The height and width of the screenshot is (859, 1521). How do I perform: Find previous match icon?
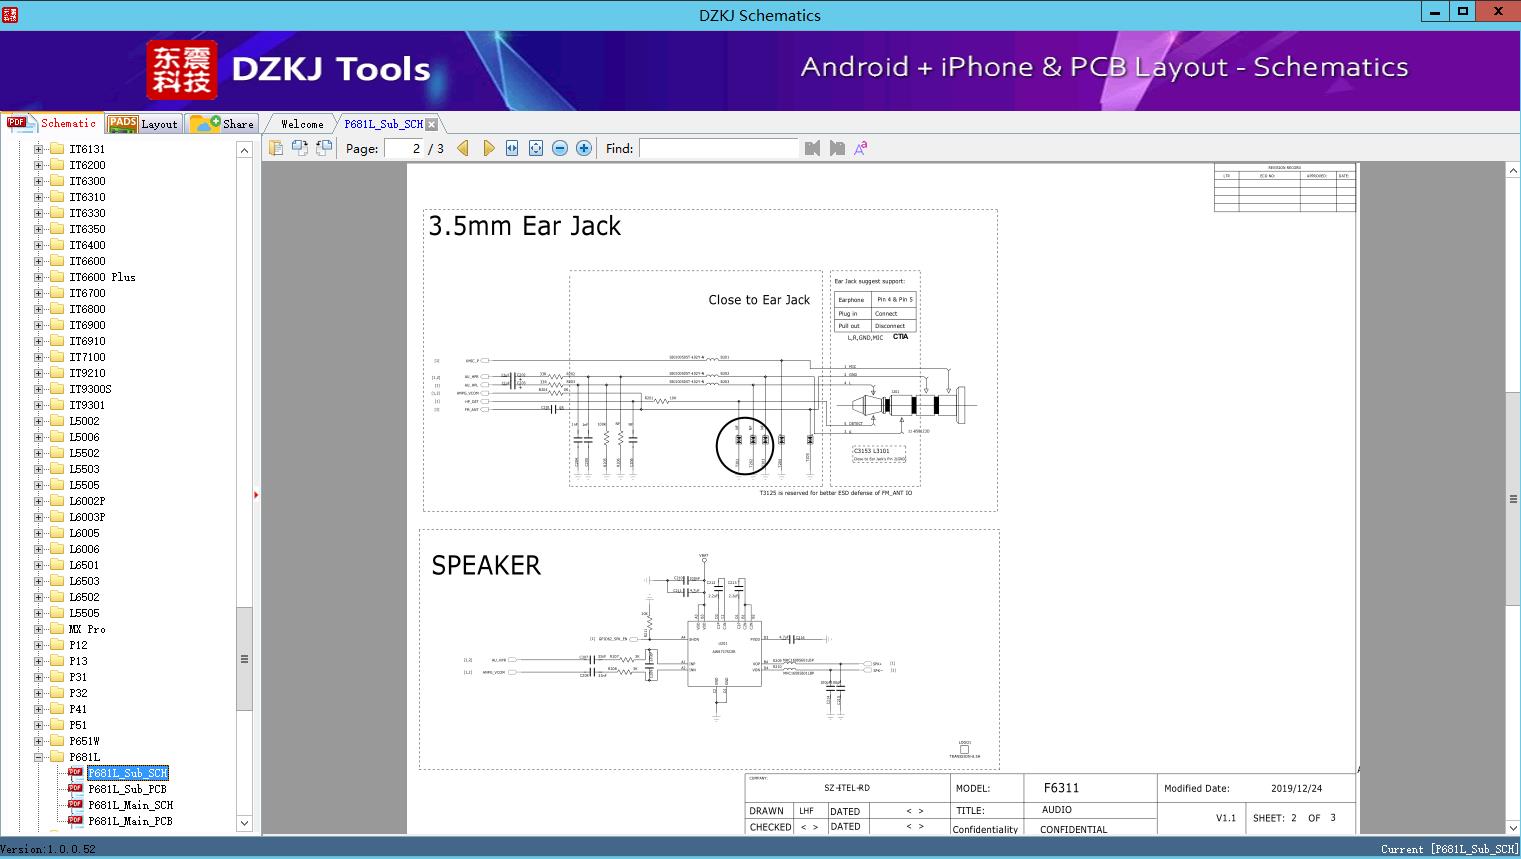tap(812, 148)
